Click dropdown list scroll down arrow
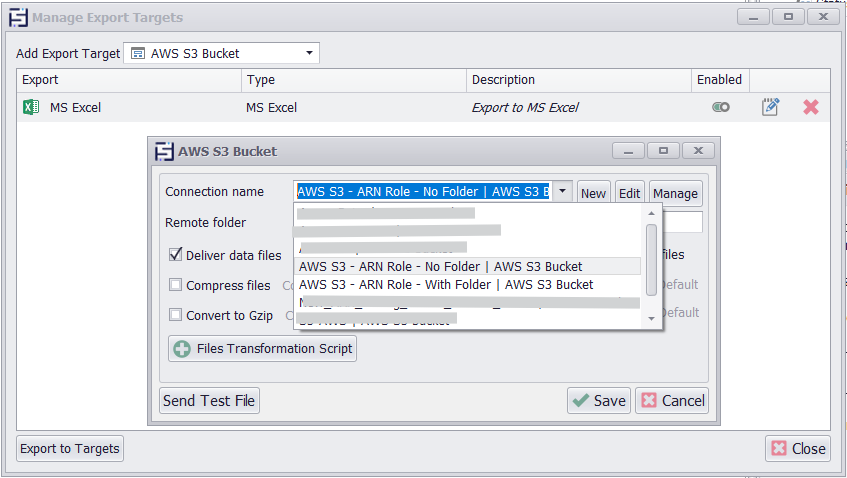847x478 pixels. (651, 319)
